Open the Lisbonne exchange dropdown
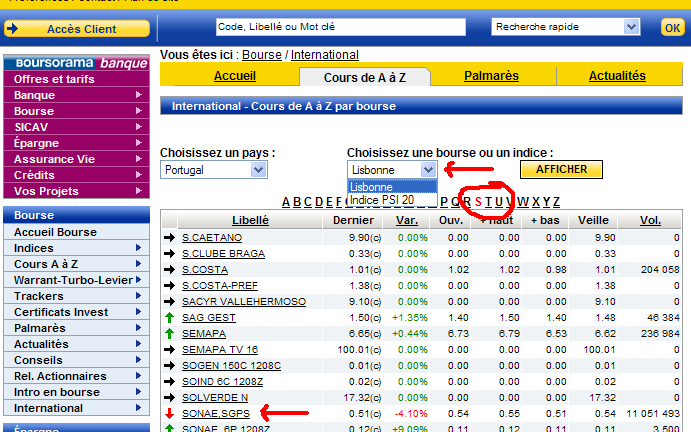 point(392,170)
